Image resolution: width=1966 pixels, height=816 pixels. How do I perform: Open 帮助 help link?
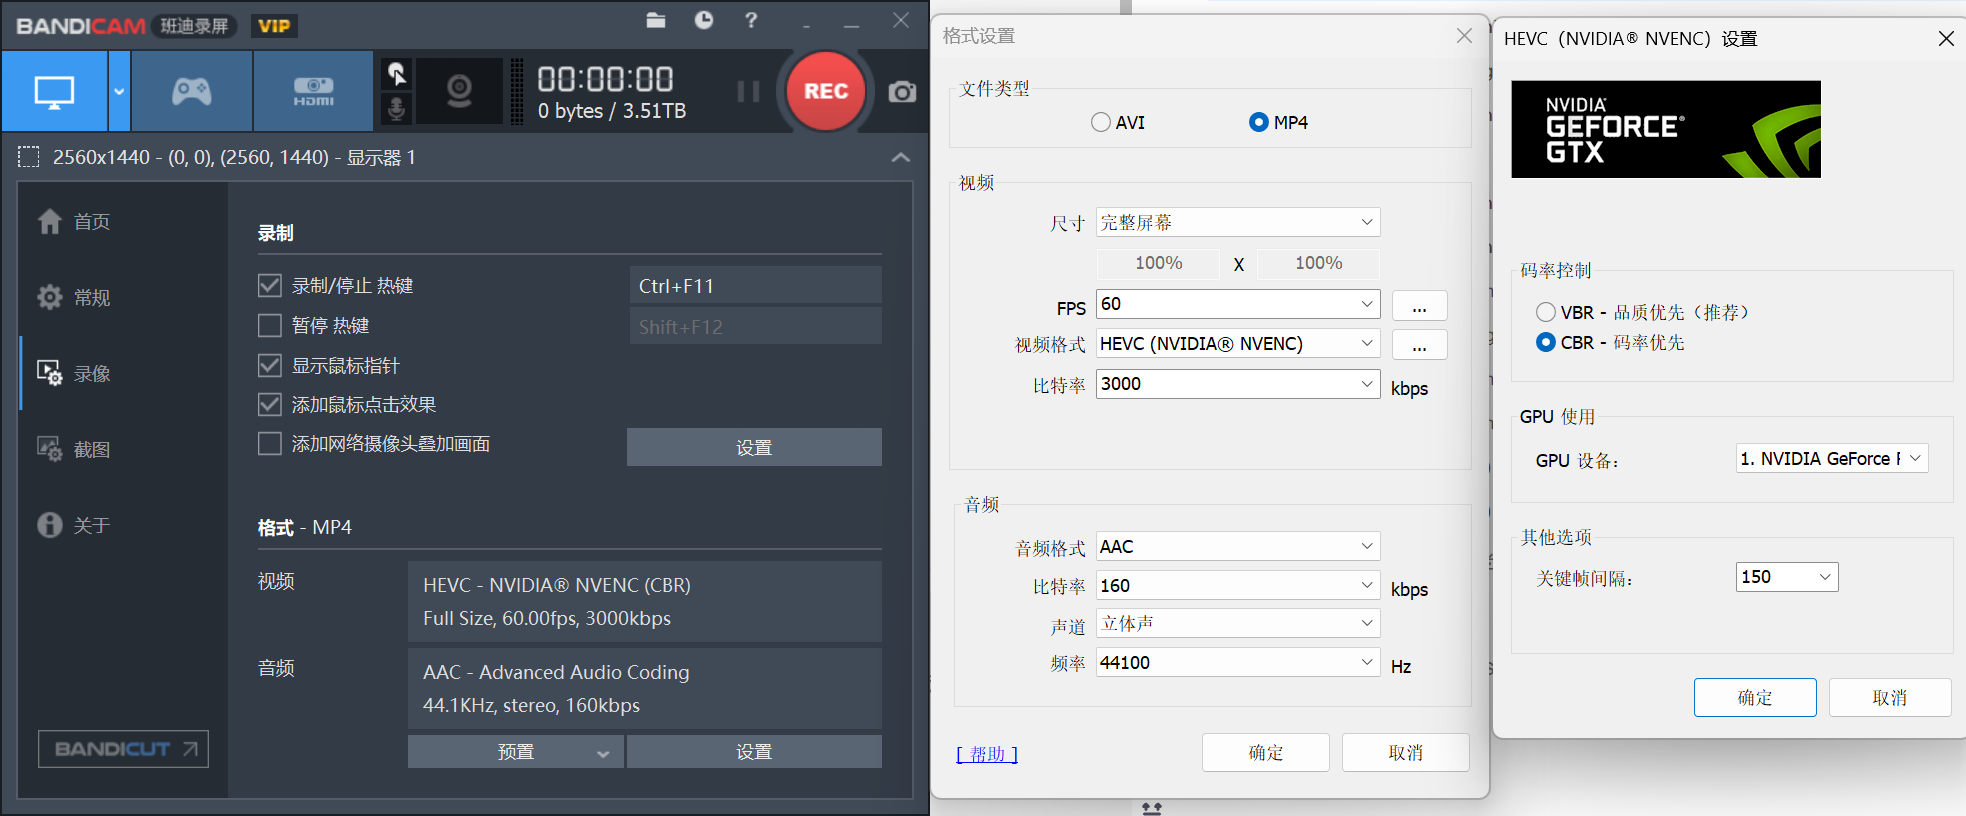[987, 754]
